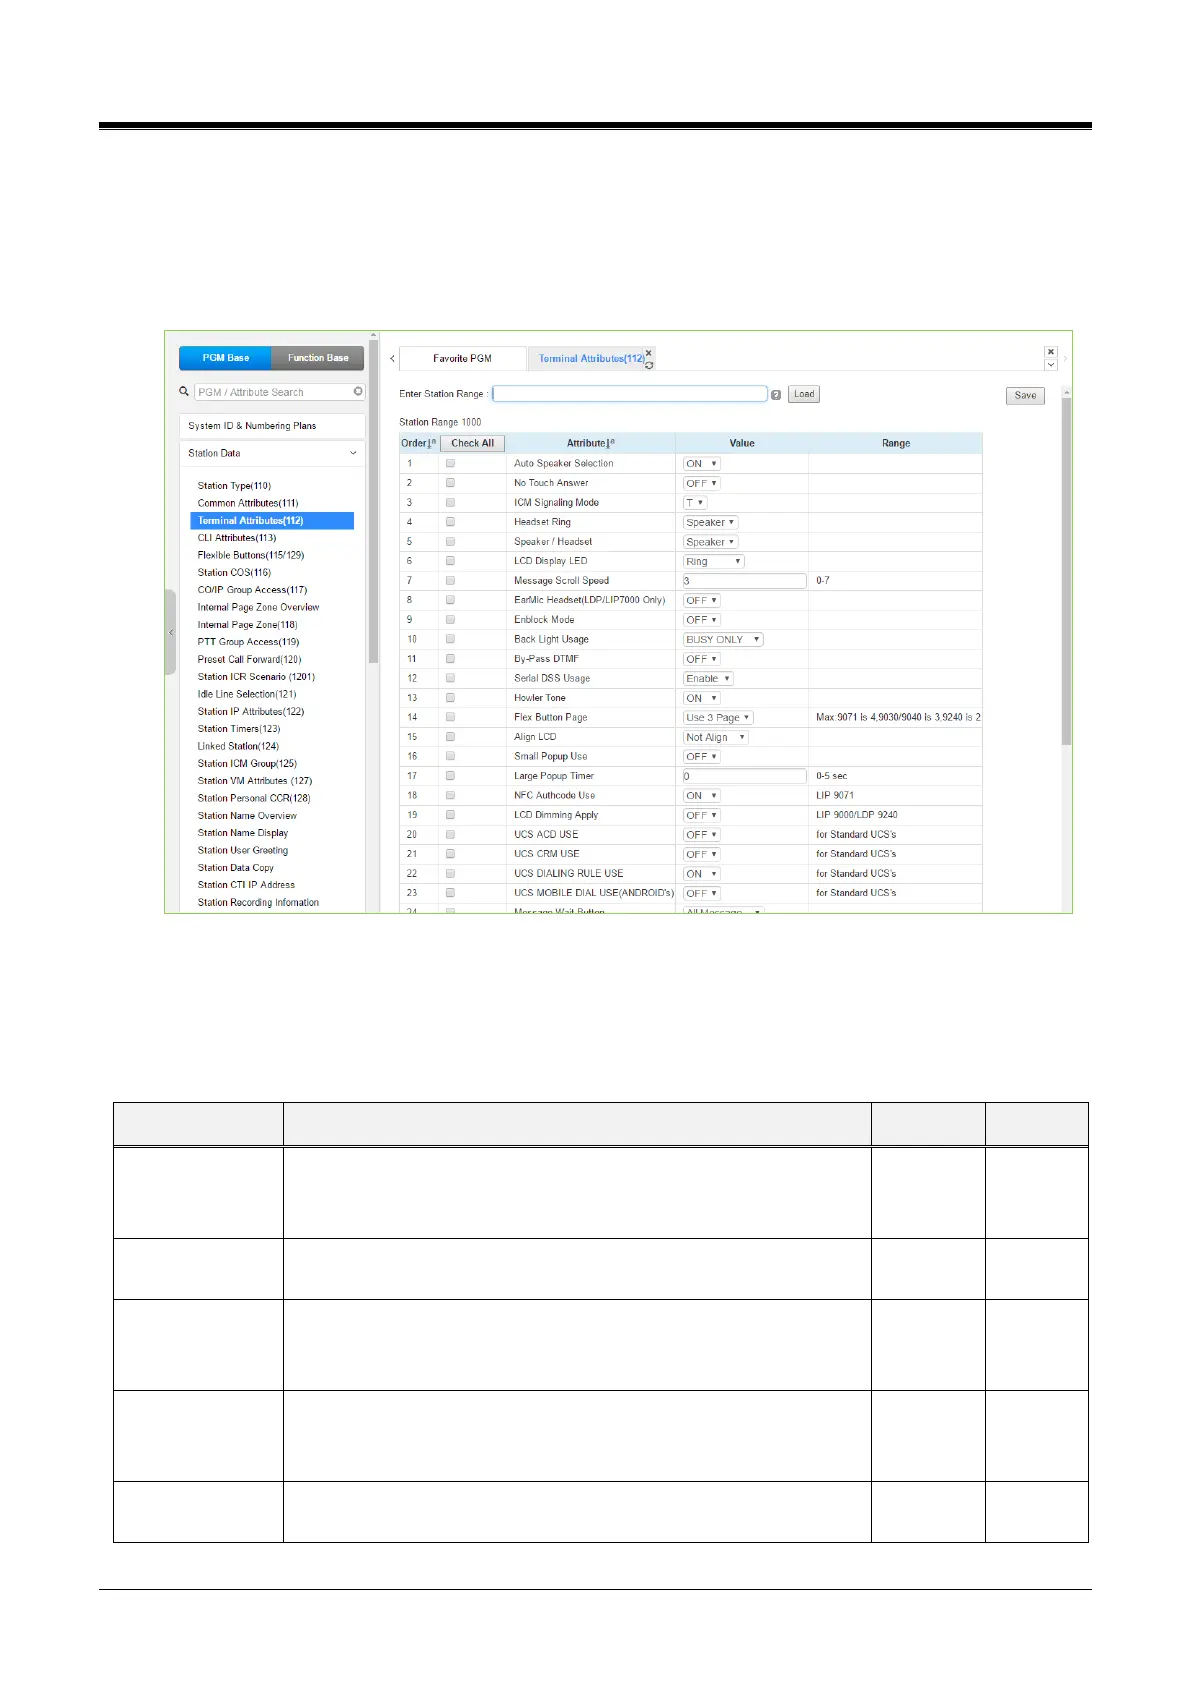The width and height of the screenshot is (1191, 1684).
Task: Click the Check All button
Action: coord(472,443)
